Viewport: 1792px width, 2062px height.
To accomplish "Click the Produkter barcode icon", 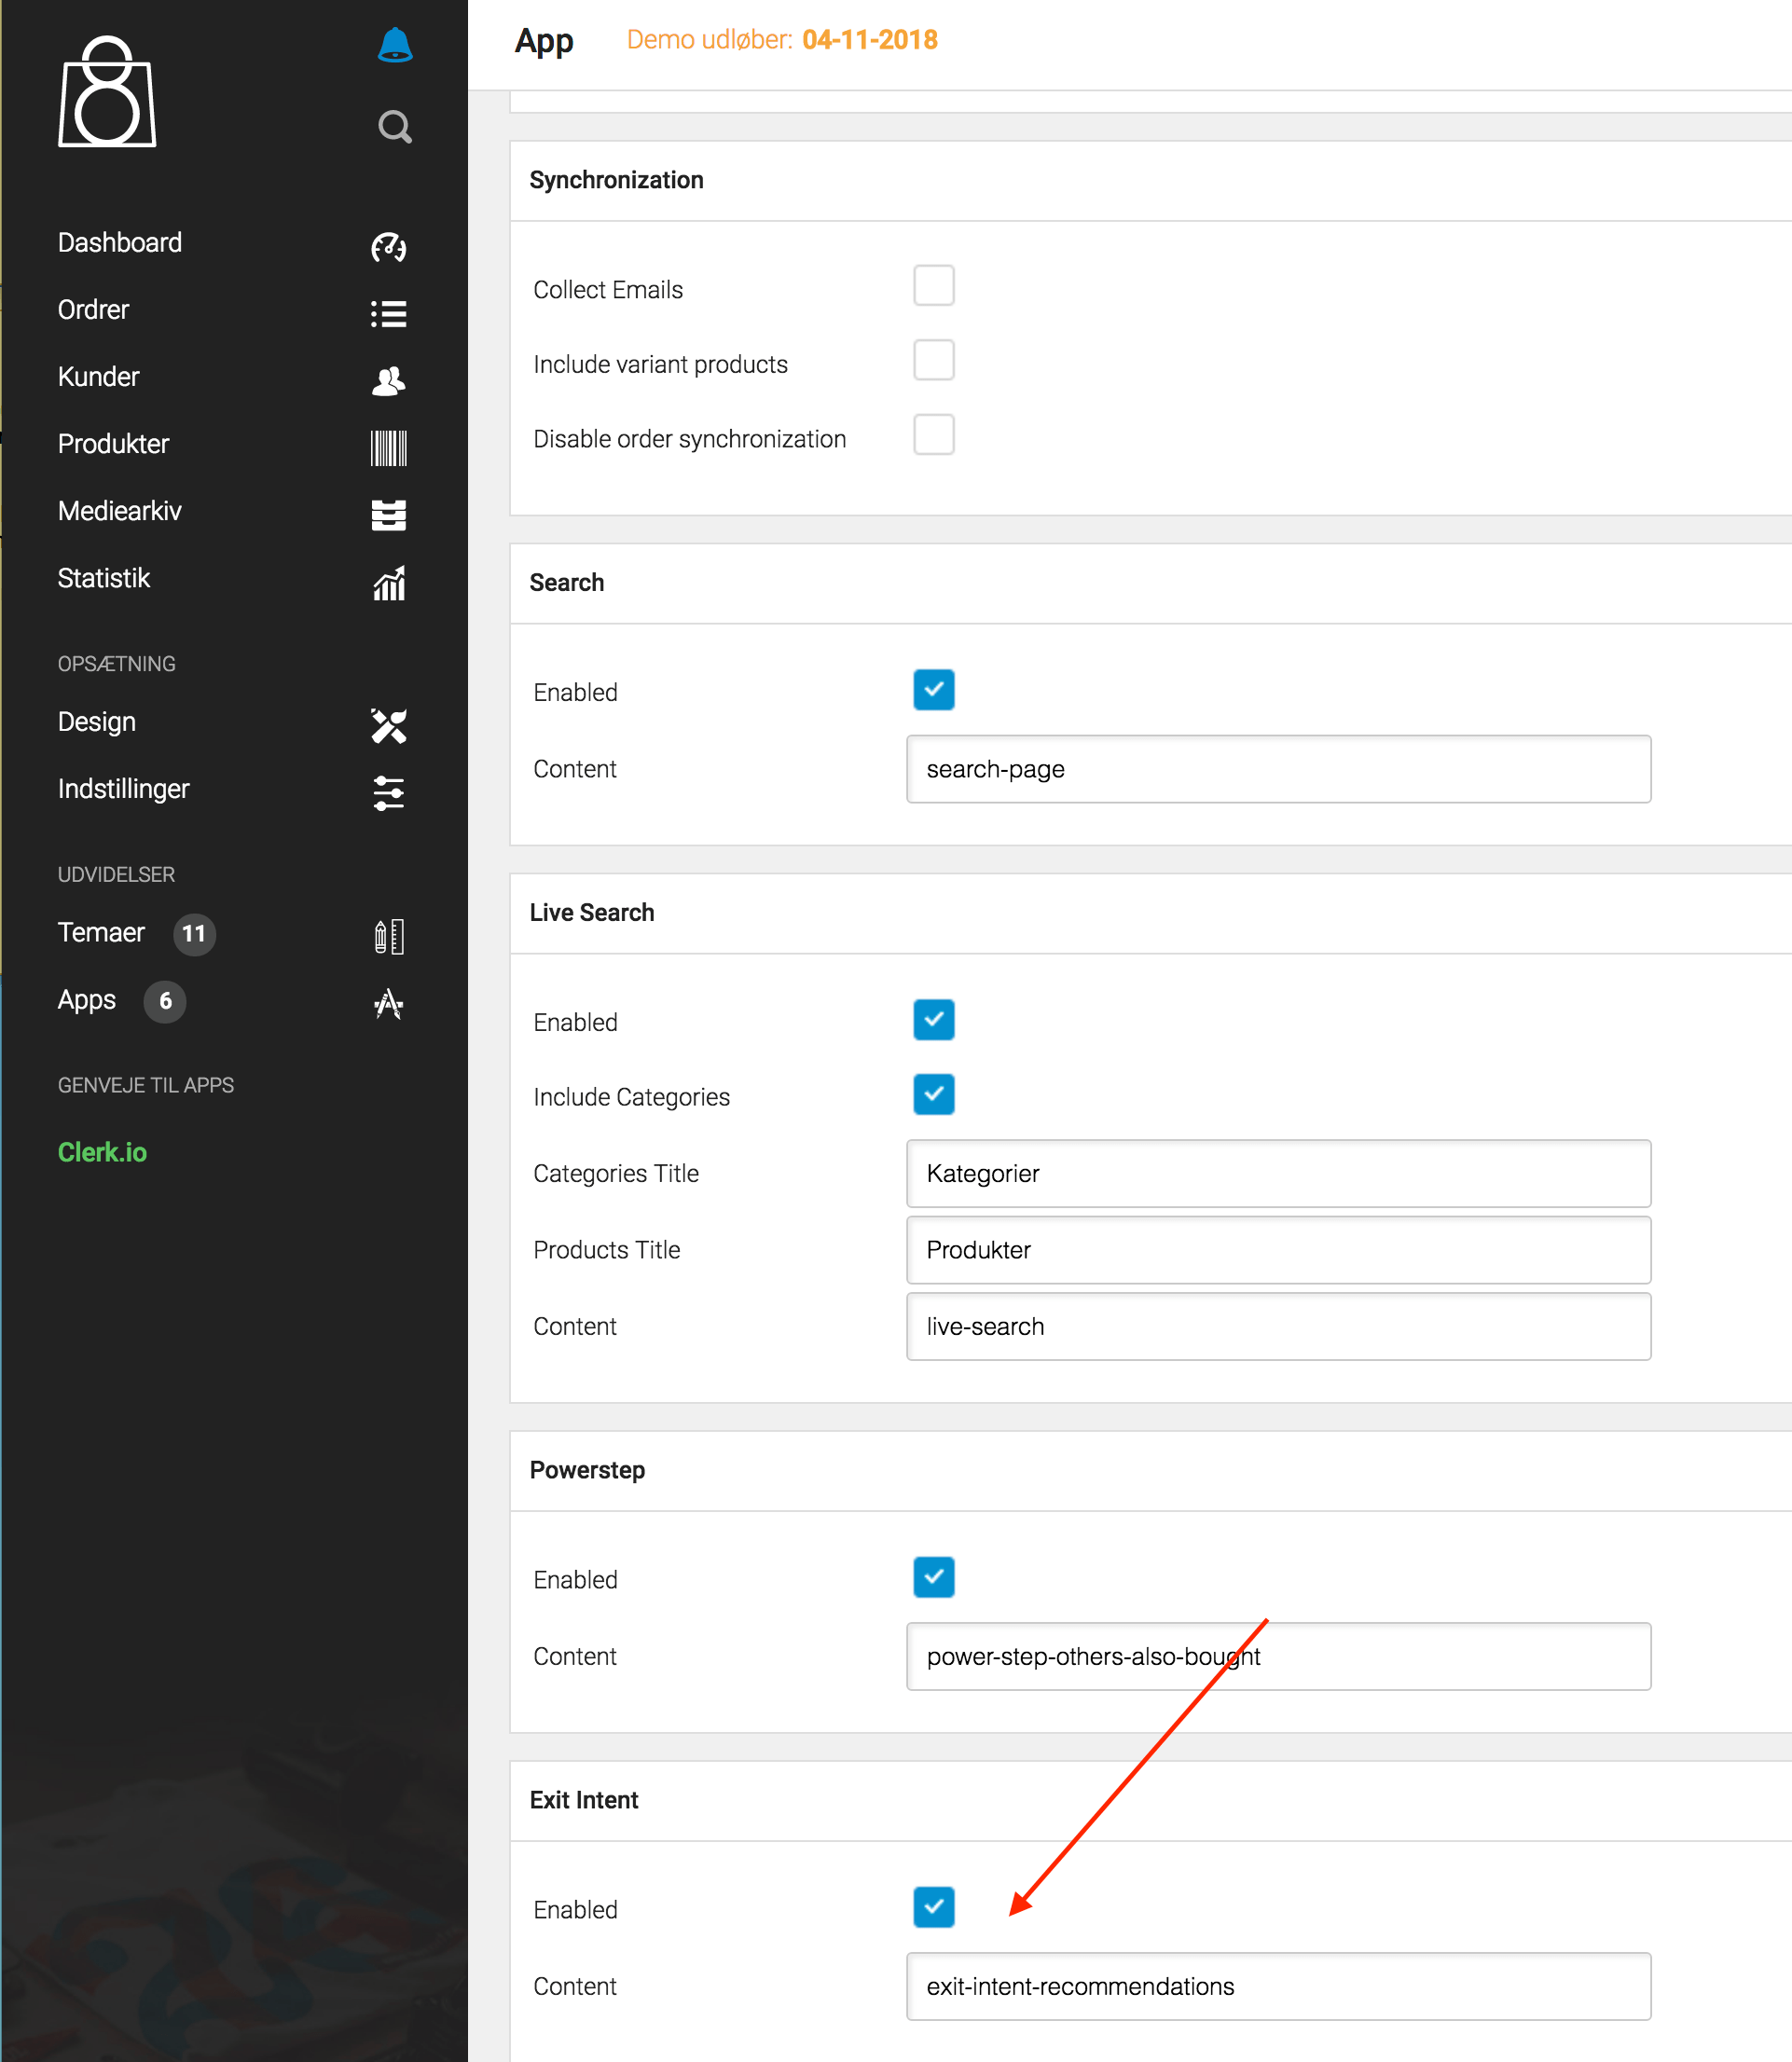I will point(388,447).
